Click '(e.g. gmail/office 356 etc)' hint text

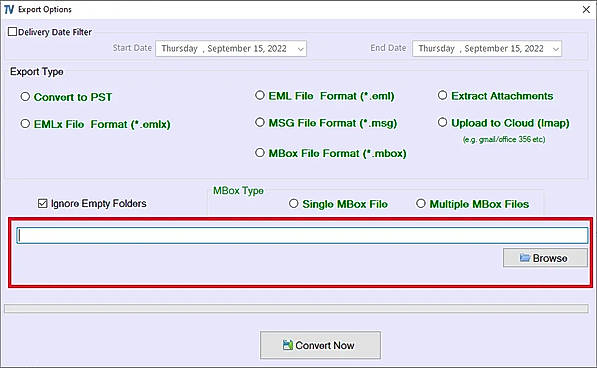pyautogui.click(x=504, y=139)
